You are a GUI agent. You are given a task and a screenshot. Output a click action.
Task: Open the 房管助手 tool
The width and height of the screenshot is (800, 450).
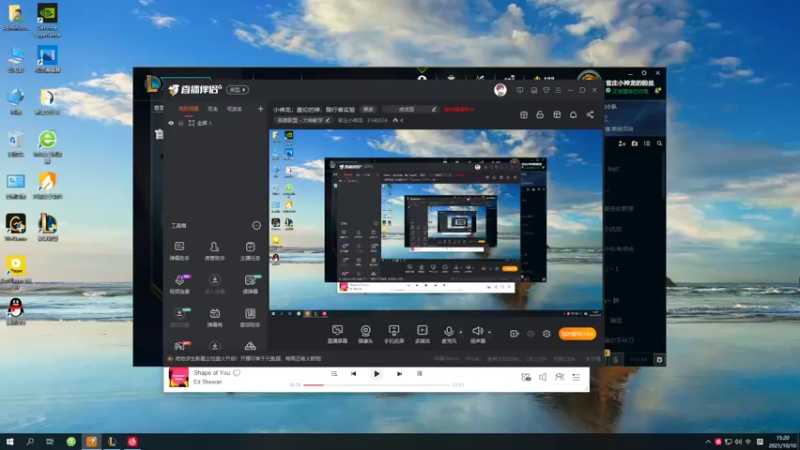click(x=214, y=251)
